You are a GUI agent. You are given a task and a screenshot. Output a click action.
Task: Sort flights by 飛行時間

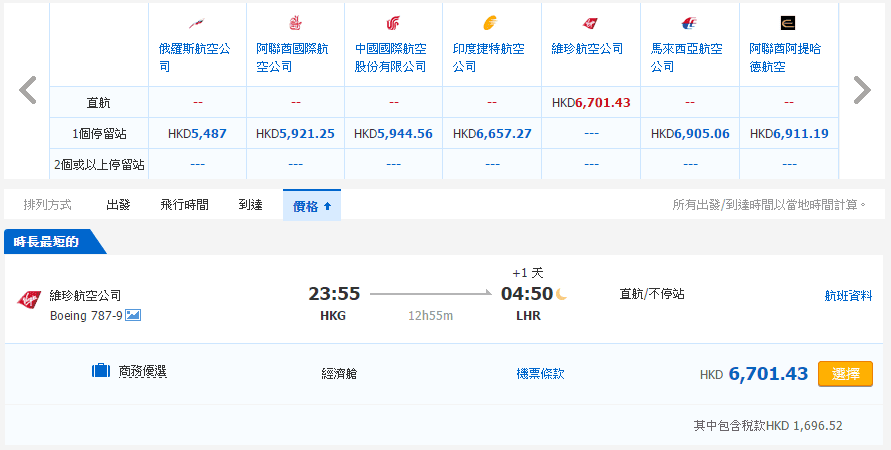[184, 205]
